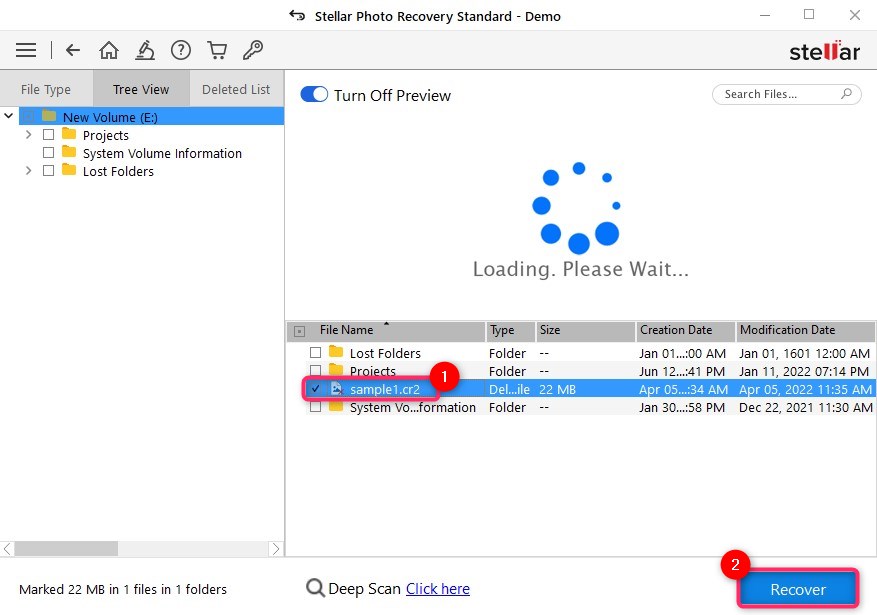Click the sample1.cr2 file icon
This screenshot has width=877, height=615.
click(x=336, y=389)
